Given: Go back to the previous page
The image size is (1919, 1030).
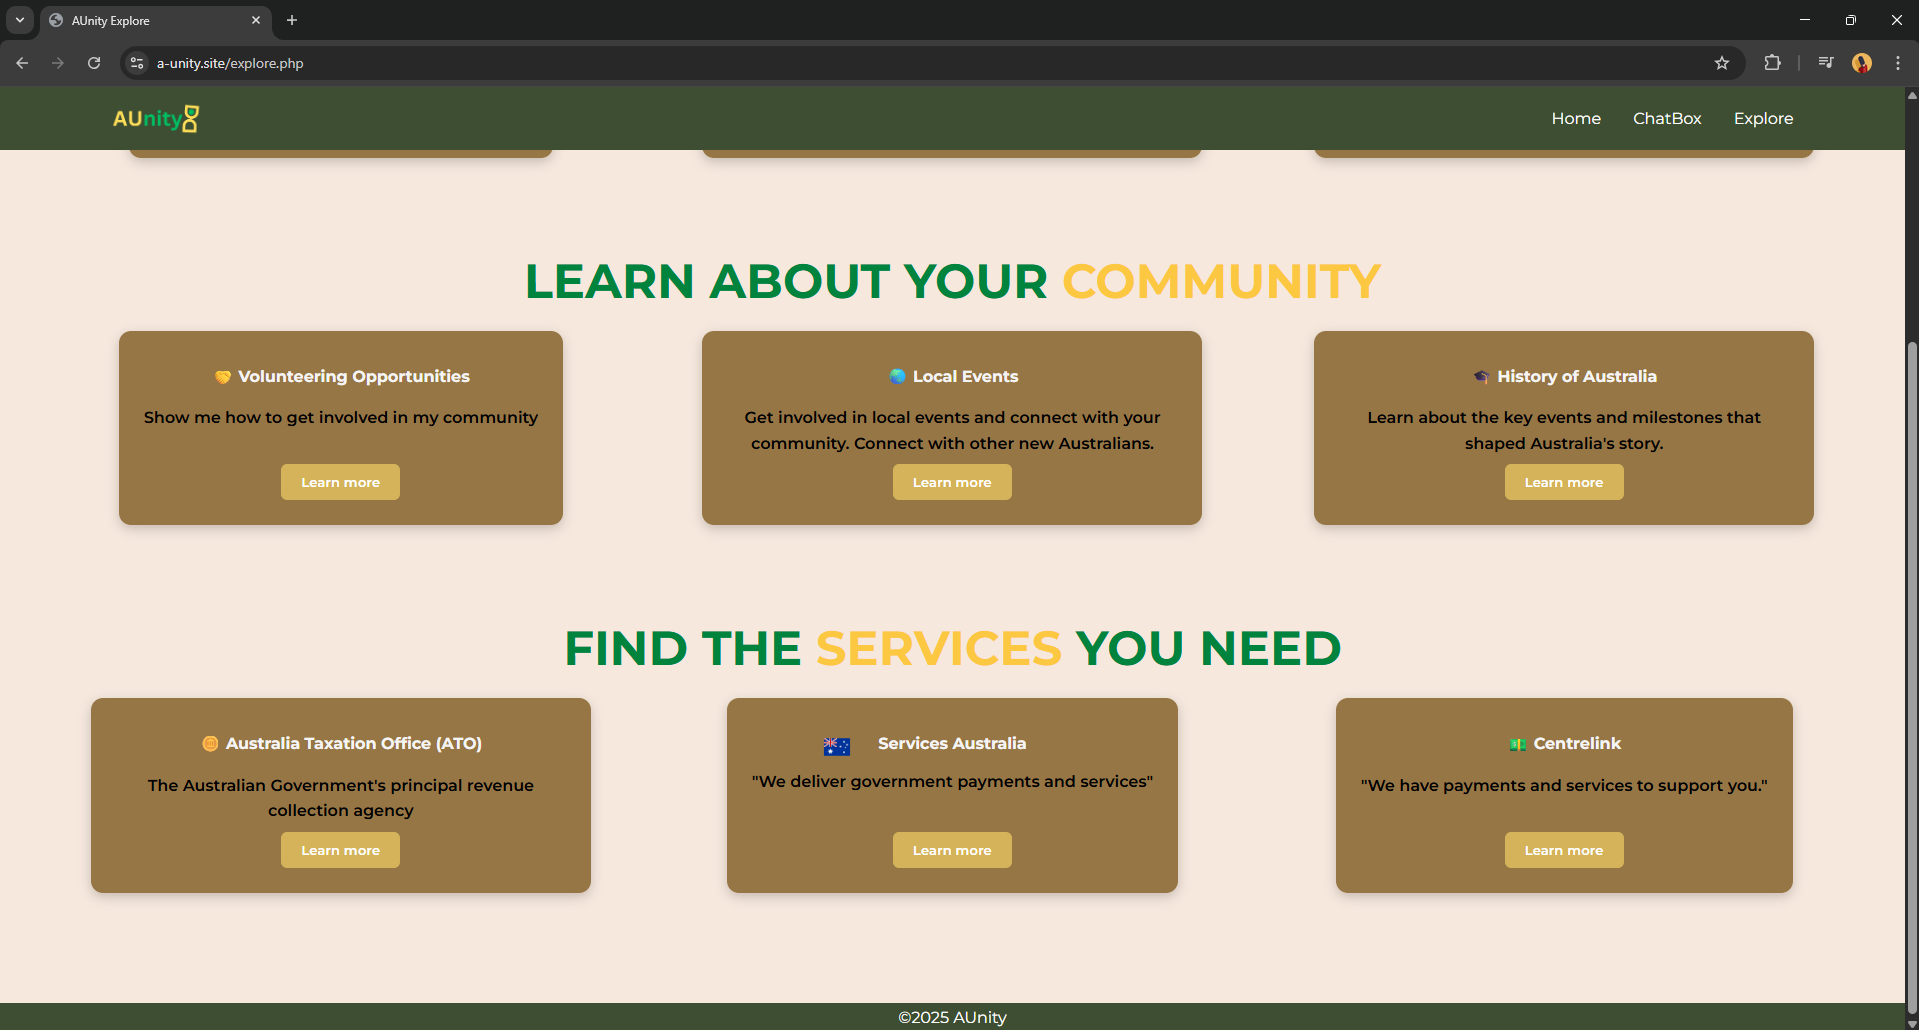Looking at the screenshot, I should (22, 63).
